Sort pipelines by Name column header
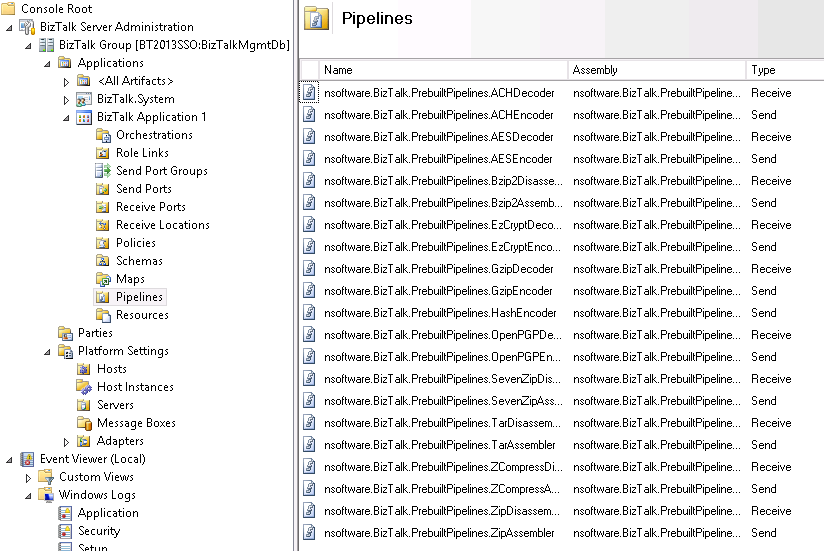 pyautogui.click(x=443, y=70)
